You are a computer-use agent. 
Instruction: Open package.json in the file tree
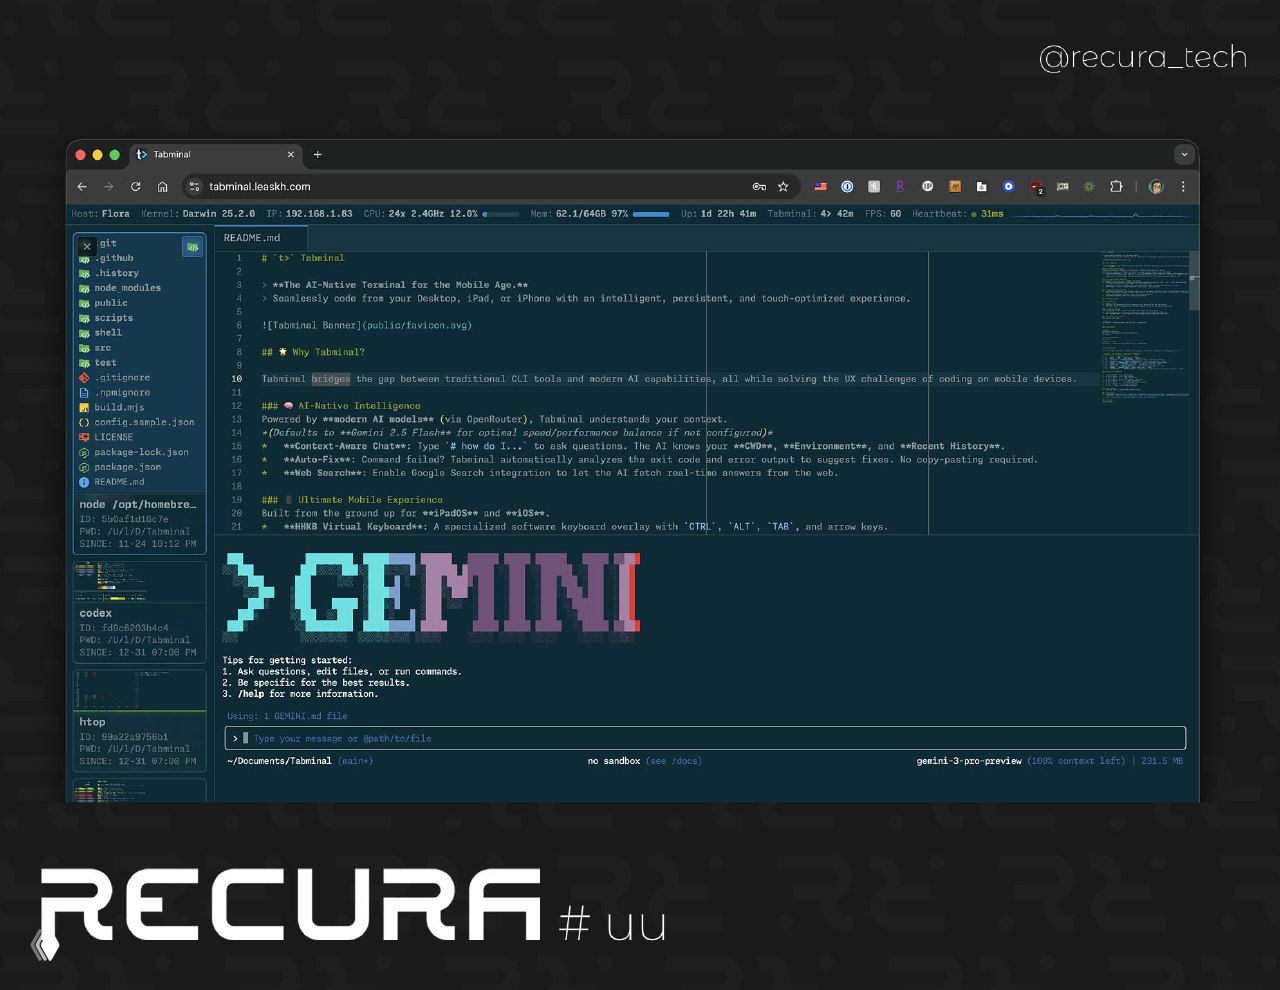[x=127, y=467]
